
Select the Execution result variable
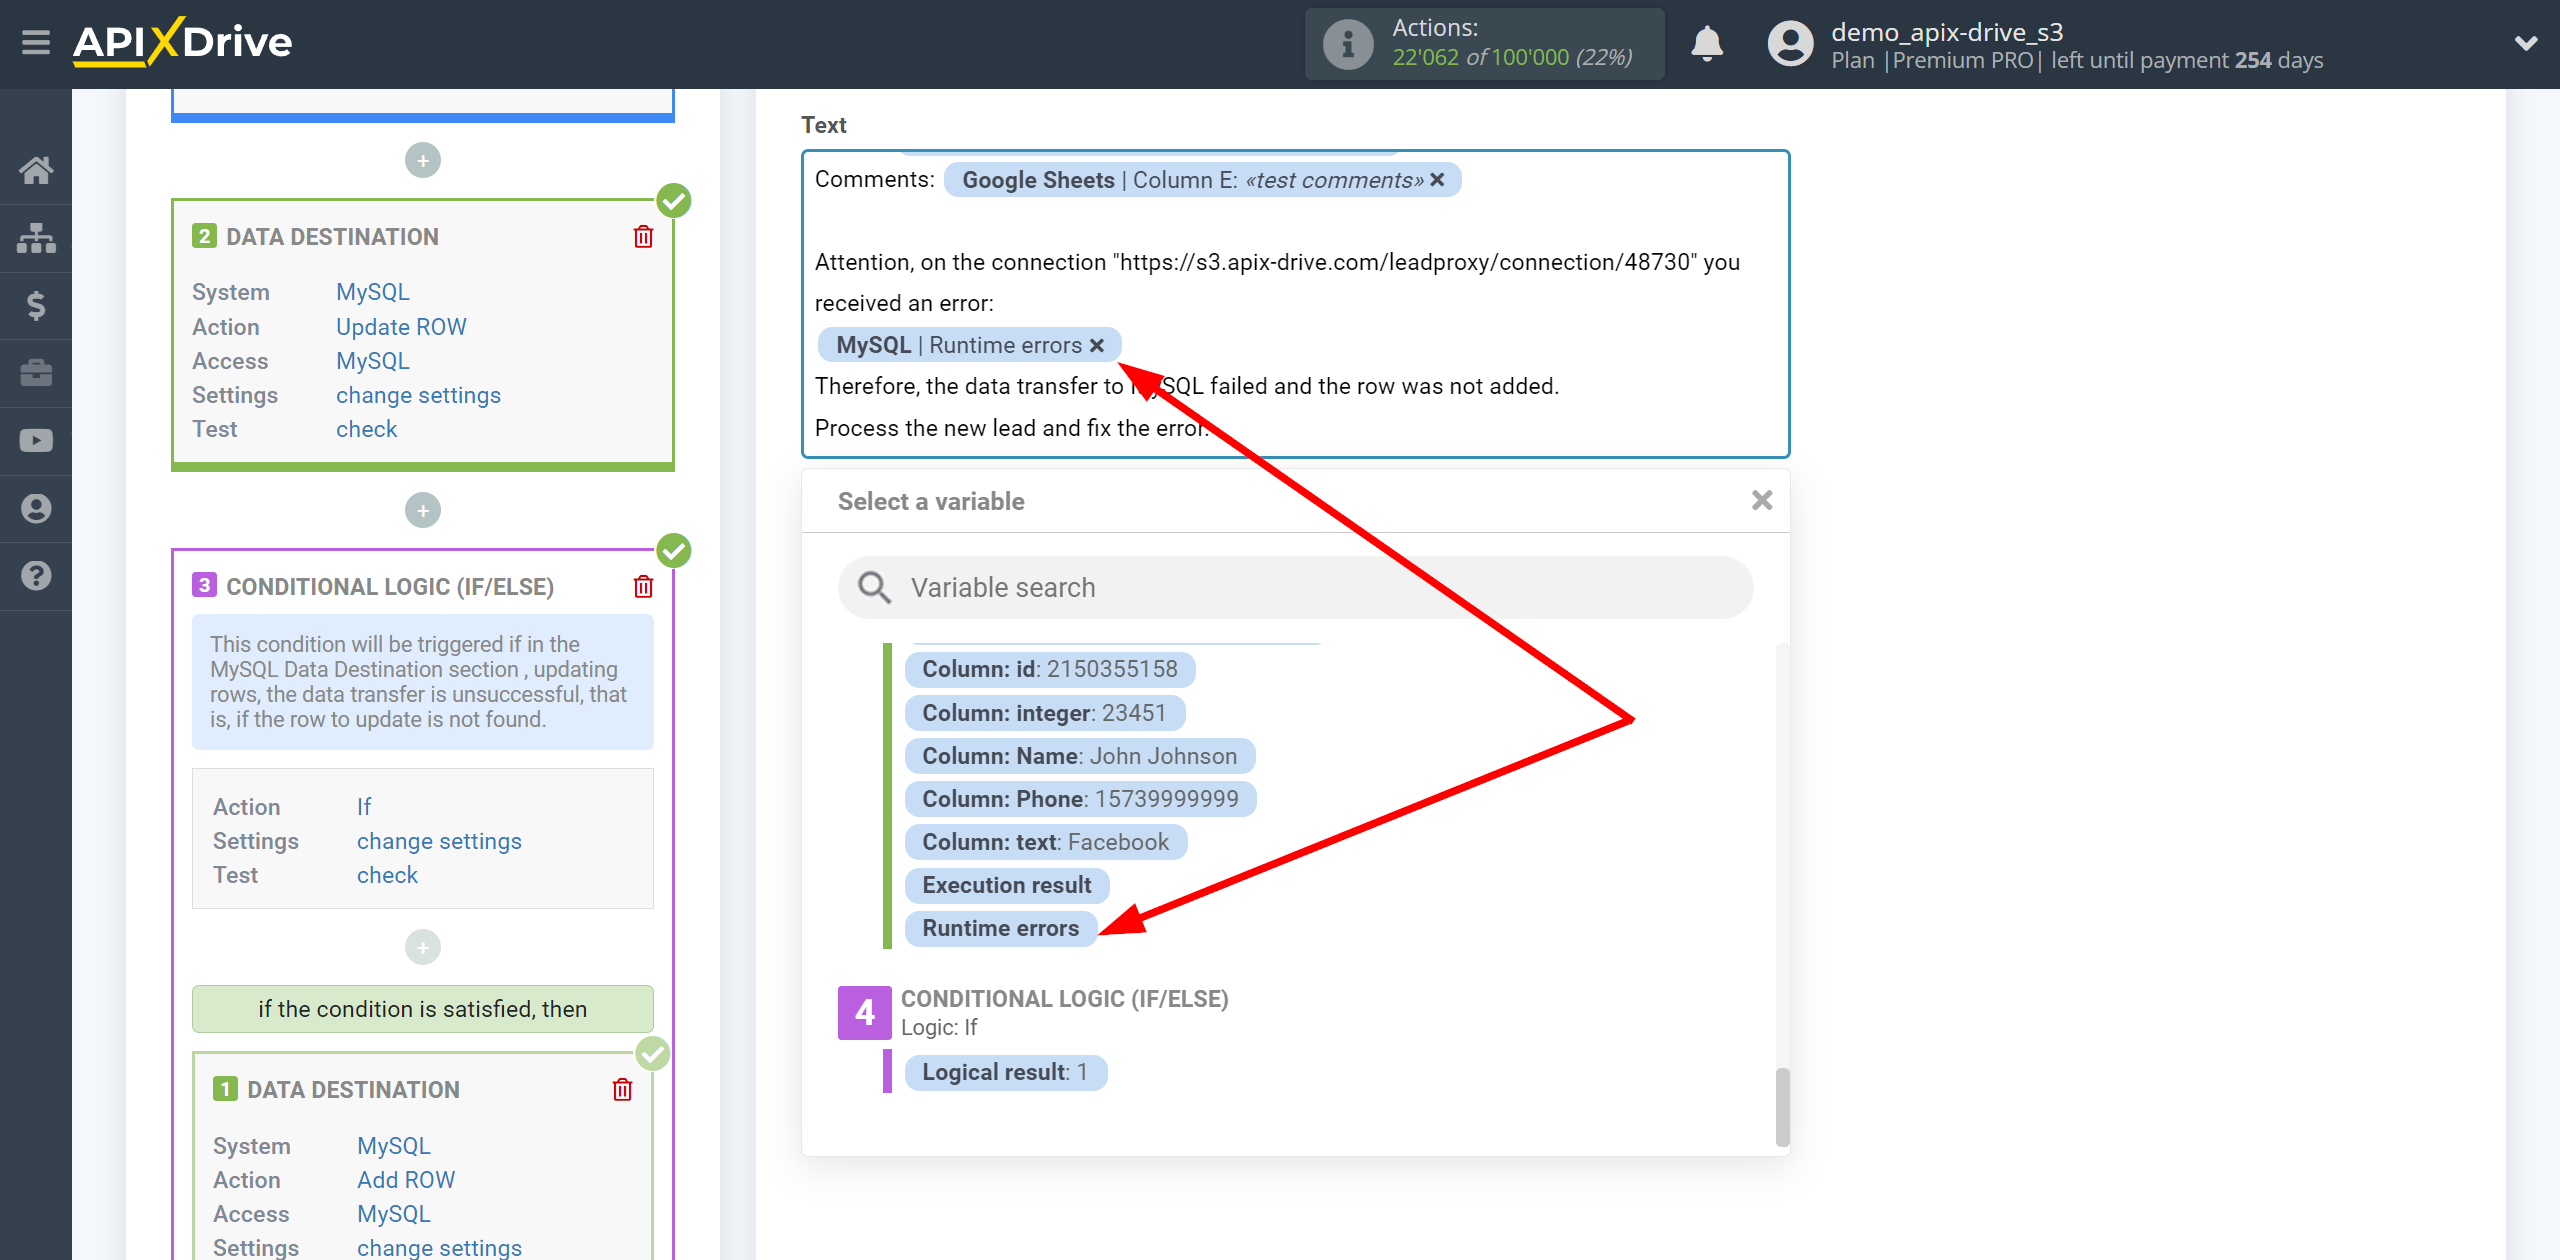(1007, 885)
